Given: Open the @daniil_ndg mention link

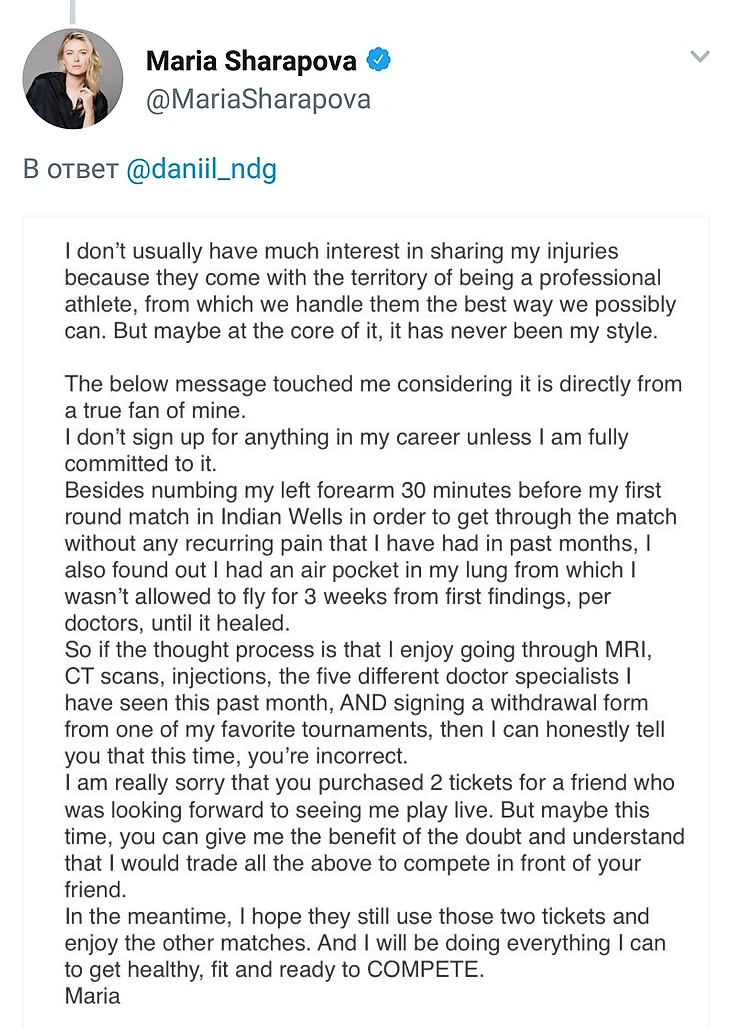Looking at the screenshot, I should point(201,169).
